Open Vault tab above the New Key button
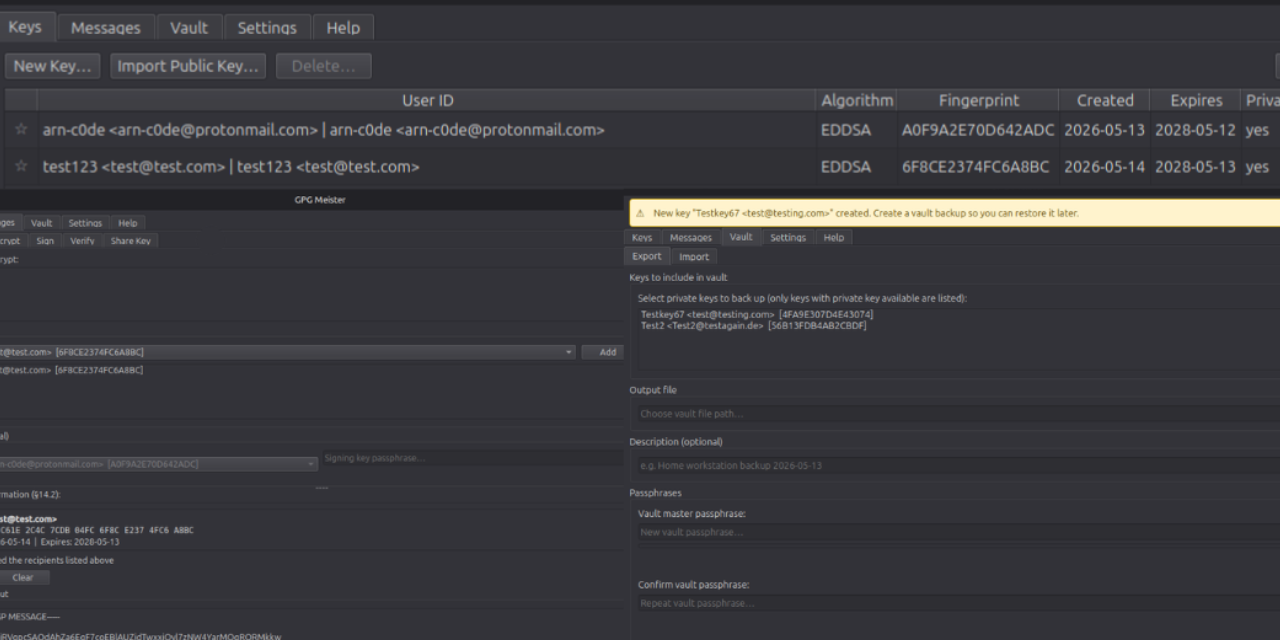This screenshot has width=1280, height=640. pyautogui.click(x=189, y=28)
